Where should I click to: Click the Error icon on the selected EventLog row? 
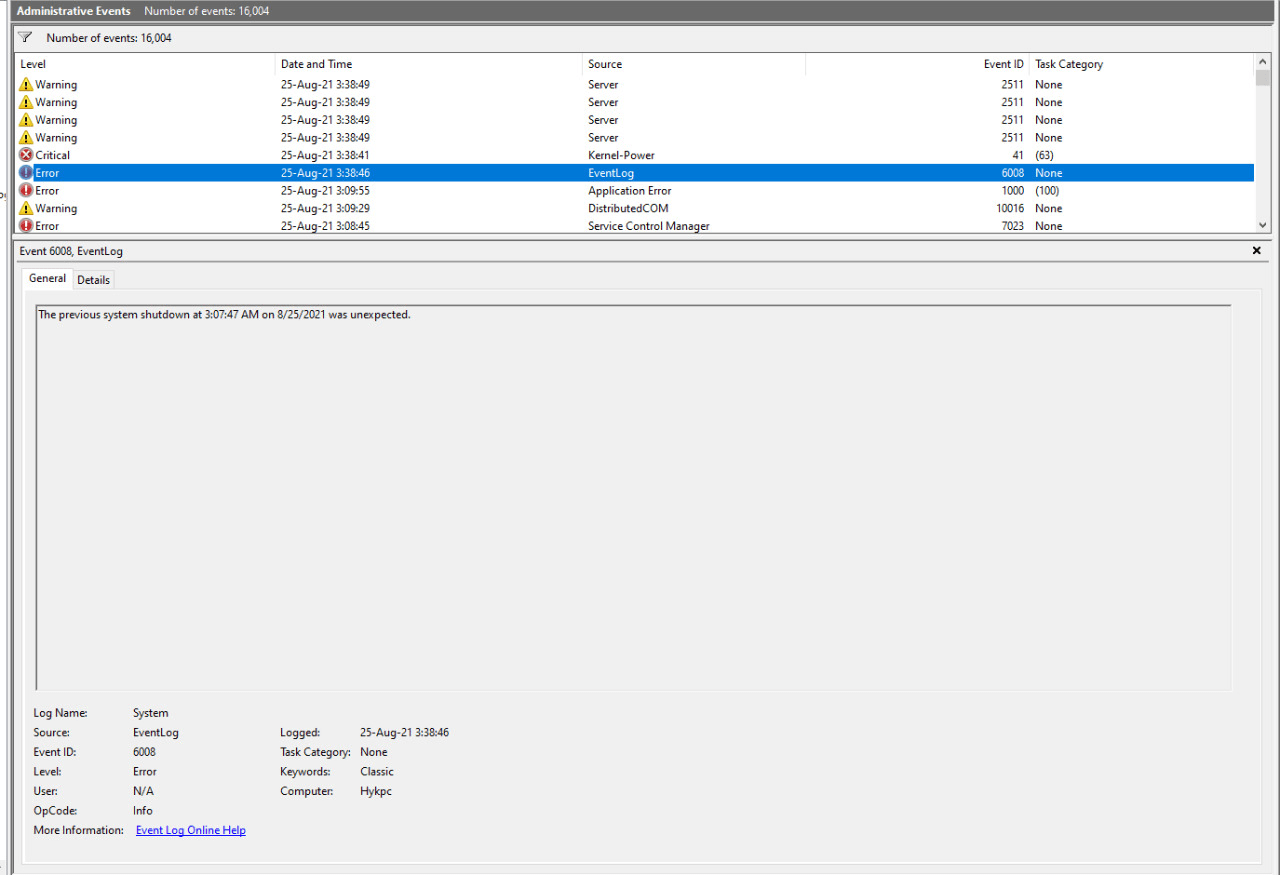pos(26,173)
